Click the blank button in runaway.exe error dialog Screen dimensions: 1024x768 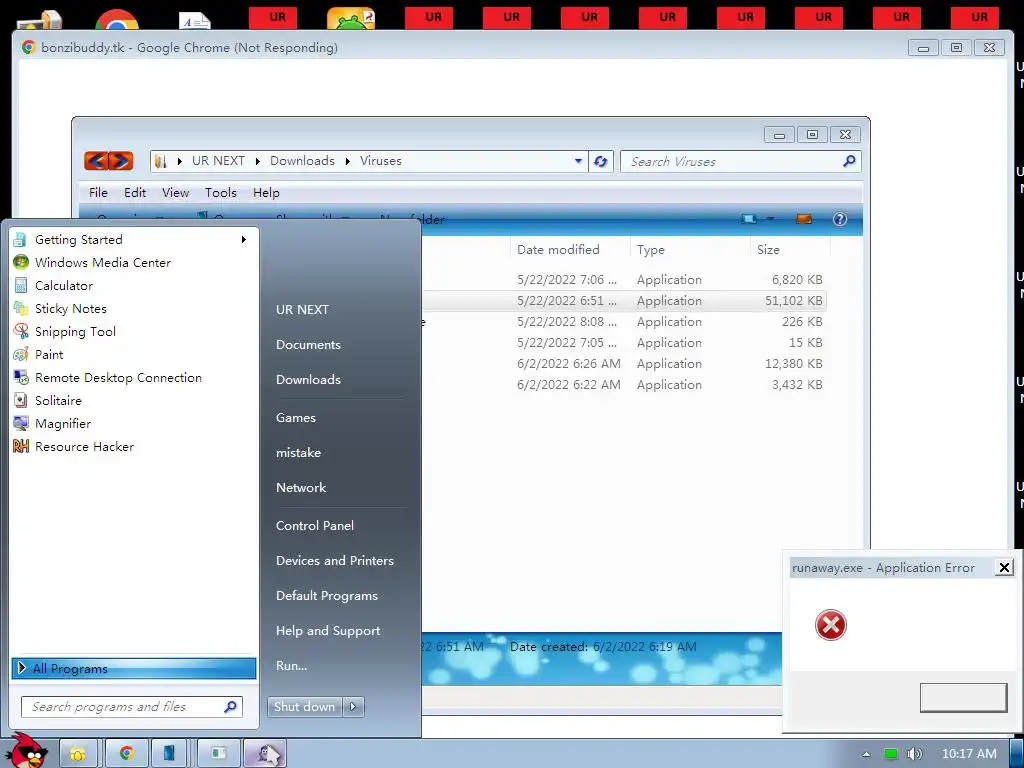(963, 697)
